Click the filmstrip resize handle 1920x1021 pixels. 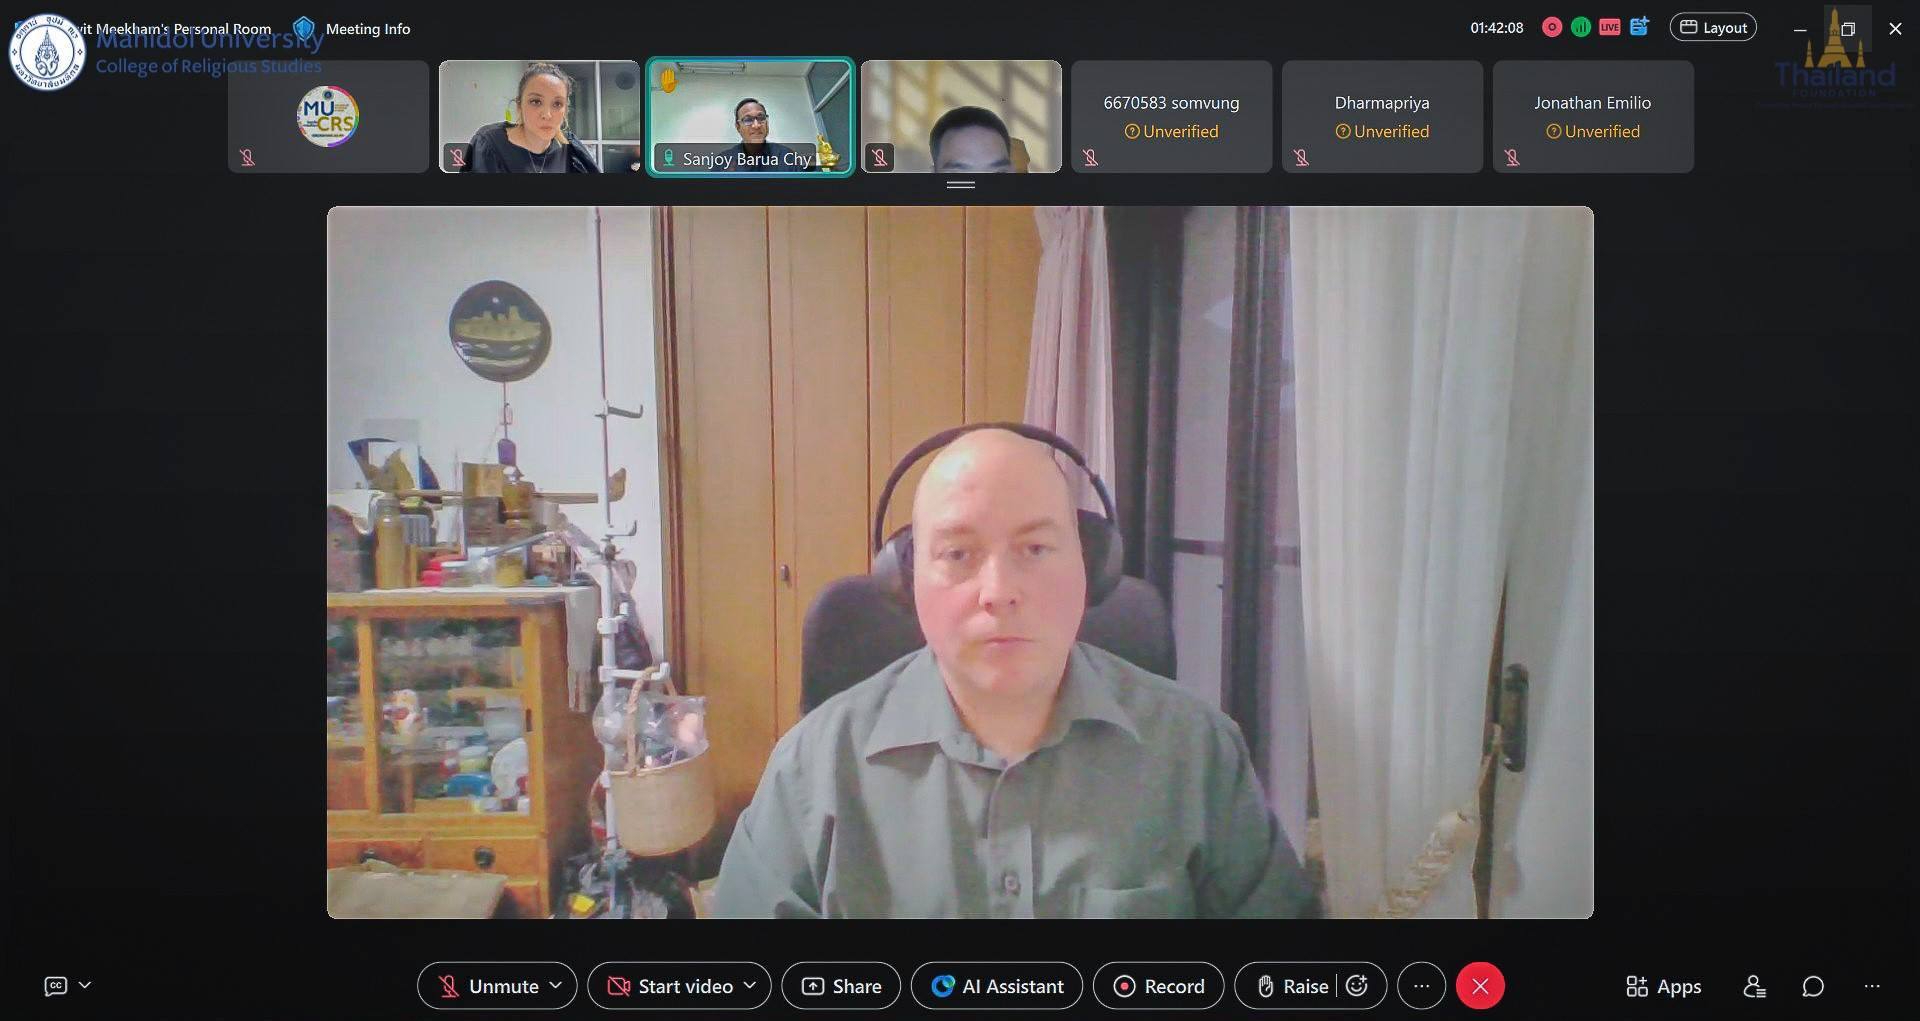(x=960, y=185)
